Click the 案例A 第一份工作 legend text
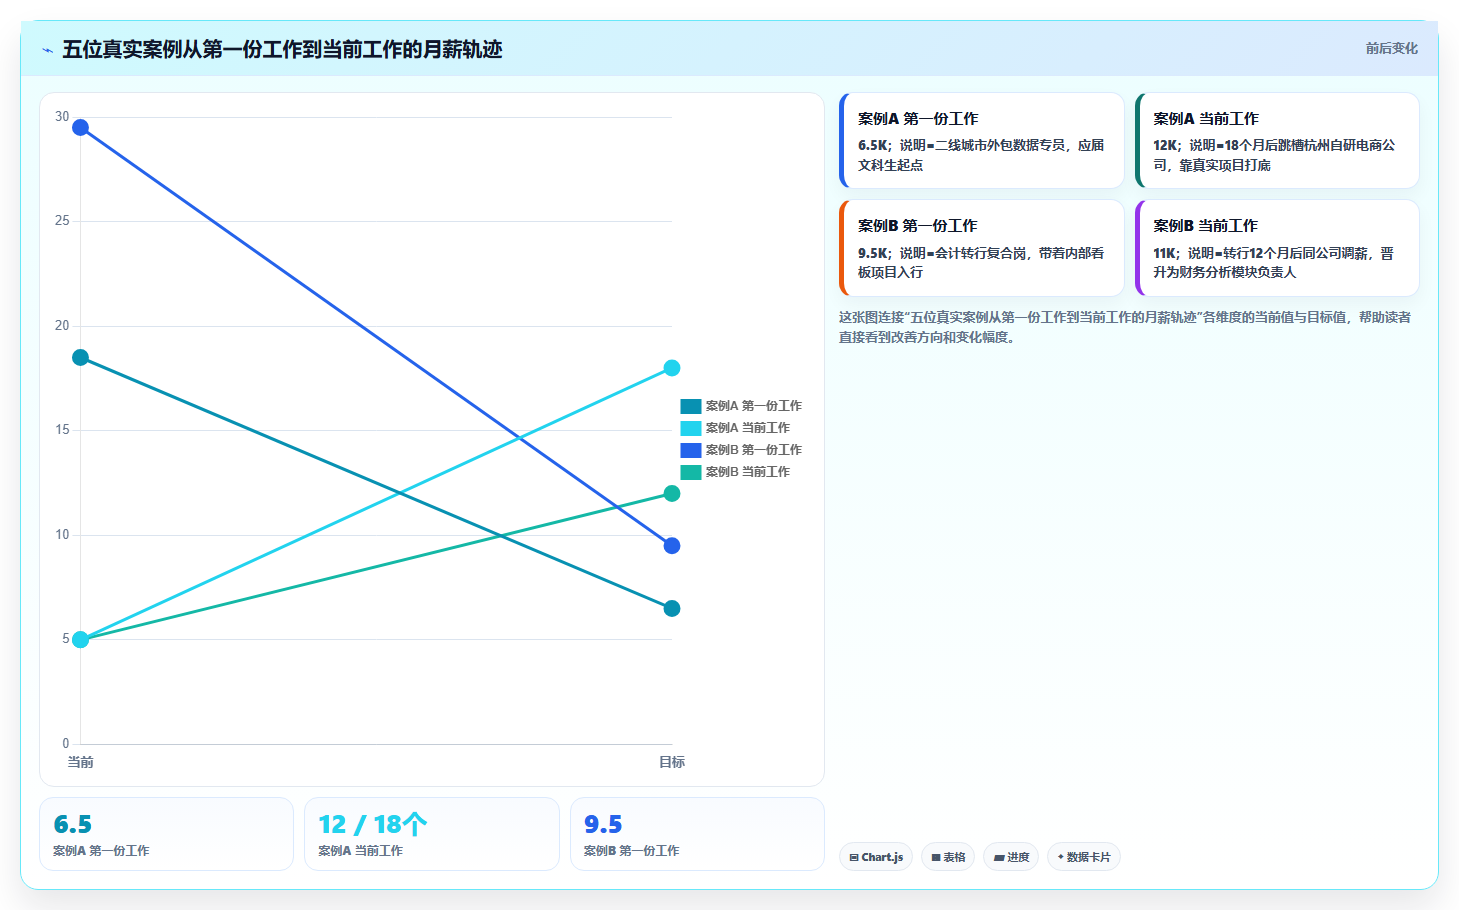 click(x=754, y=406)
